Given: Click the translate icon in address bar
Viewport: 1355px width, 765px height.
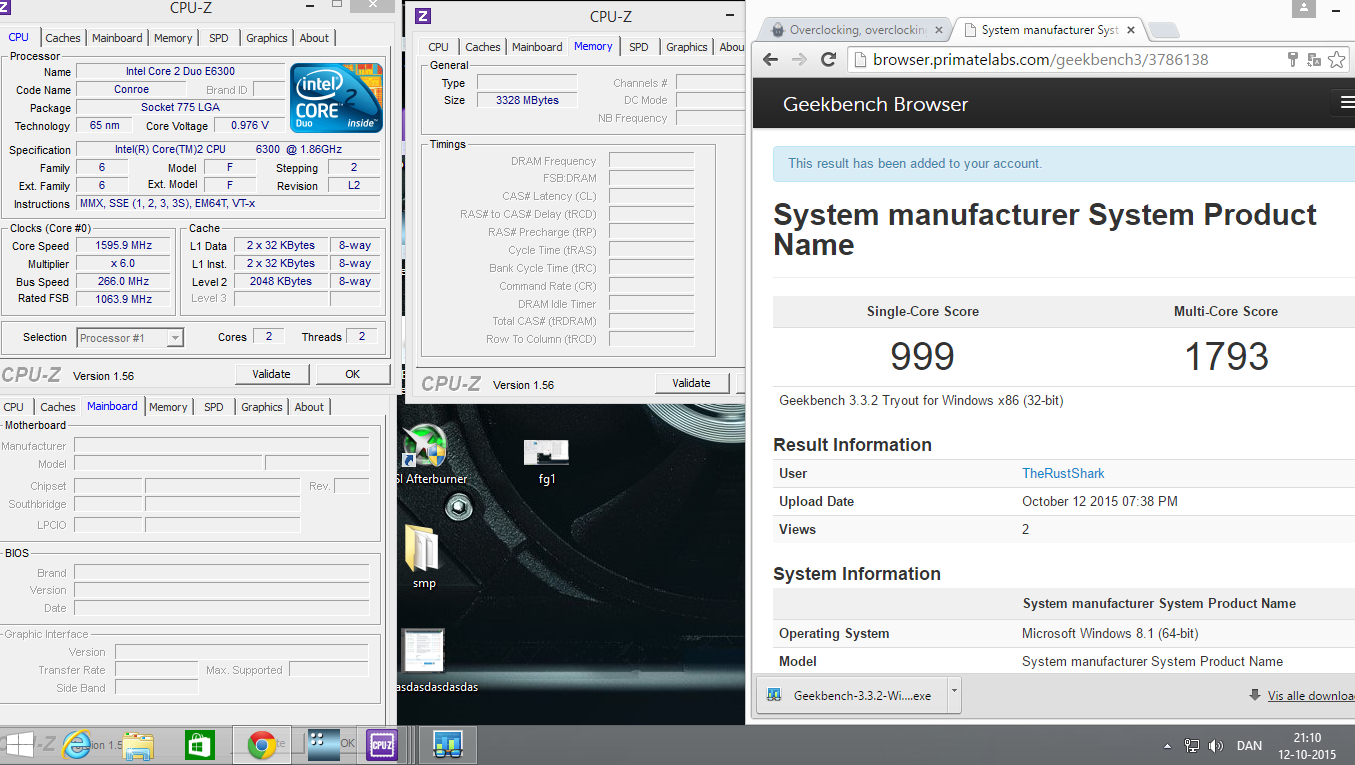Looking at the screenshot, I should pos(1314,60).
